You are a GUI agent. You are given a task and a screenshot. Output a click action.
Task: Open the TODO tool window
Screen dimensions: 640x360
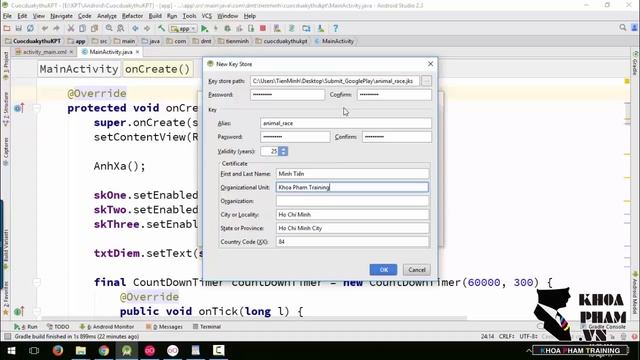pyautogui.click(x=58, y=327)
